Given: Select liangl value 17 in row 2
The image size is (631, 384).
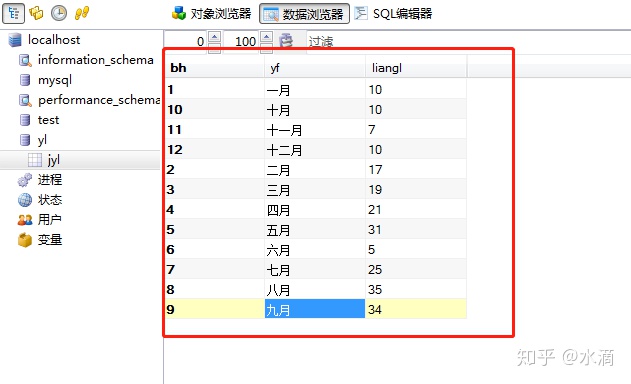Looking at the screenshot, I should point(417,169).
